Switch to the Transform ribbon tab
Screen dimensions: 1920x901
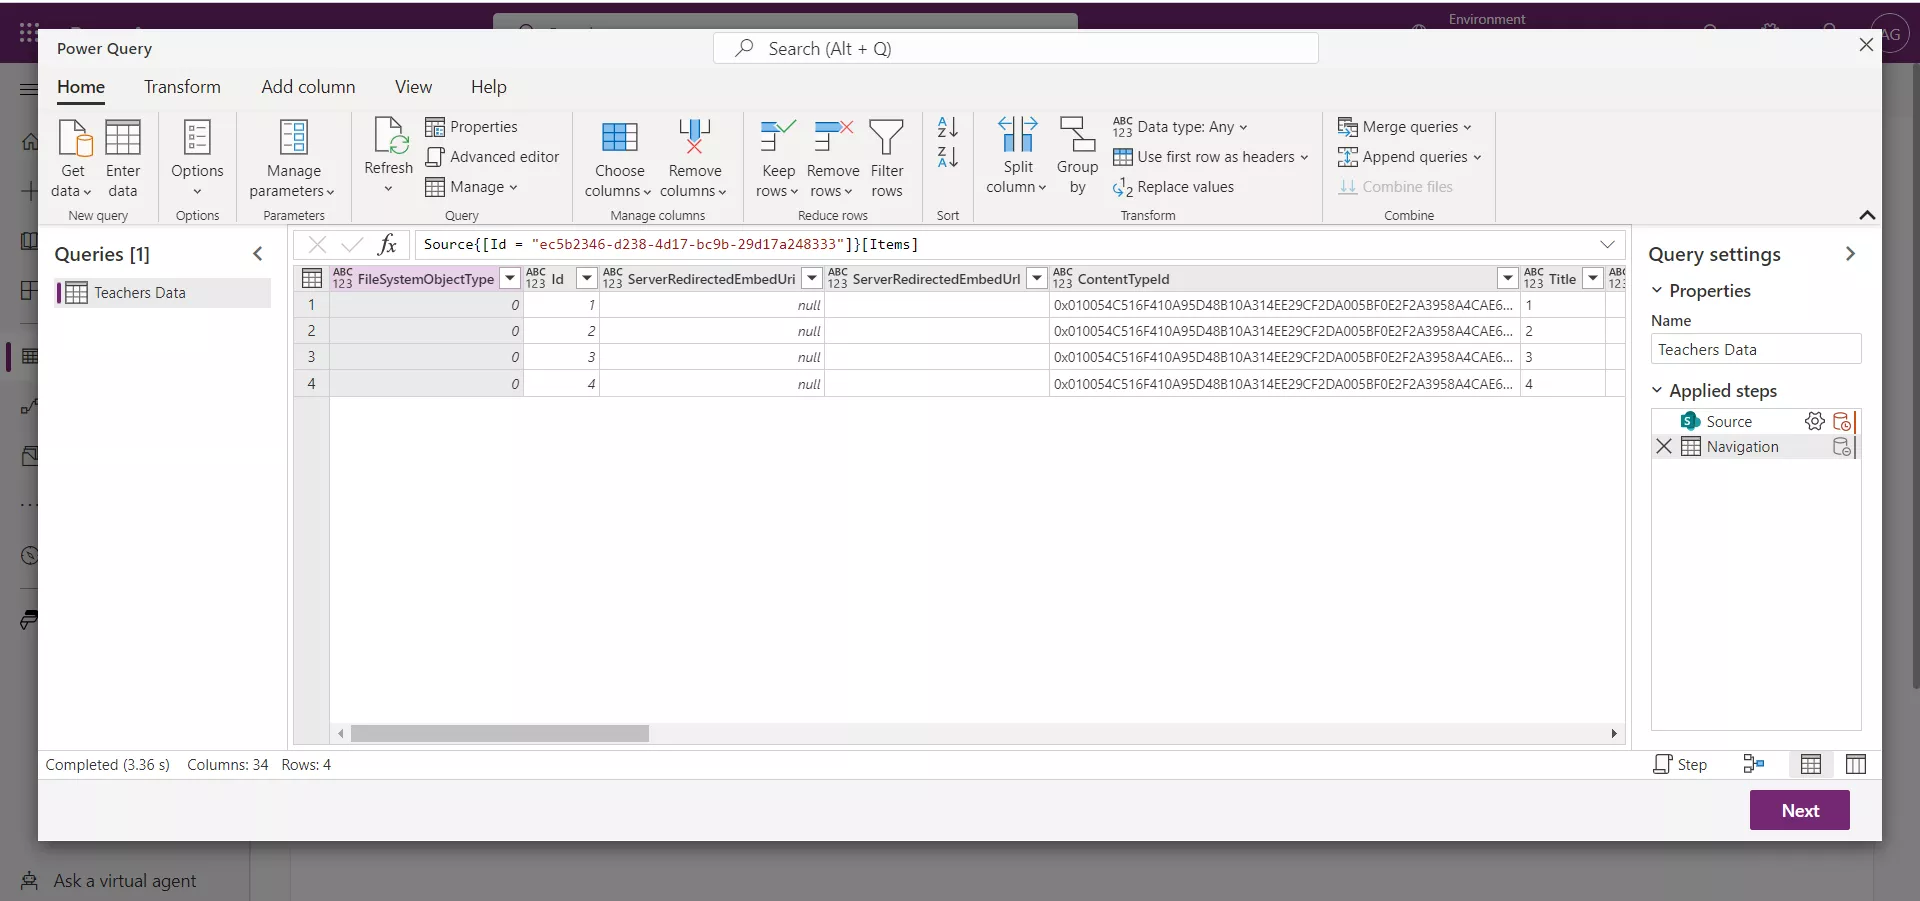click(x=182, y=87)
